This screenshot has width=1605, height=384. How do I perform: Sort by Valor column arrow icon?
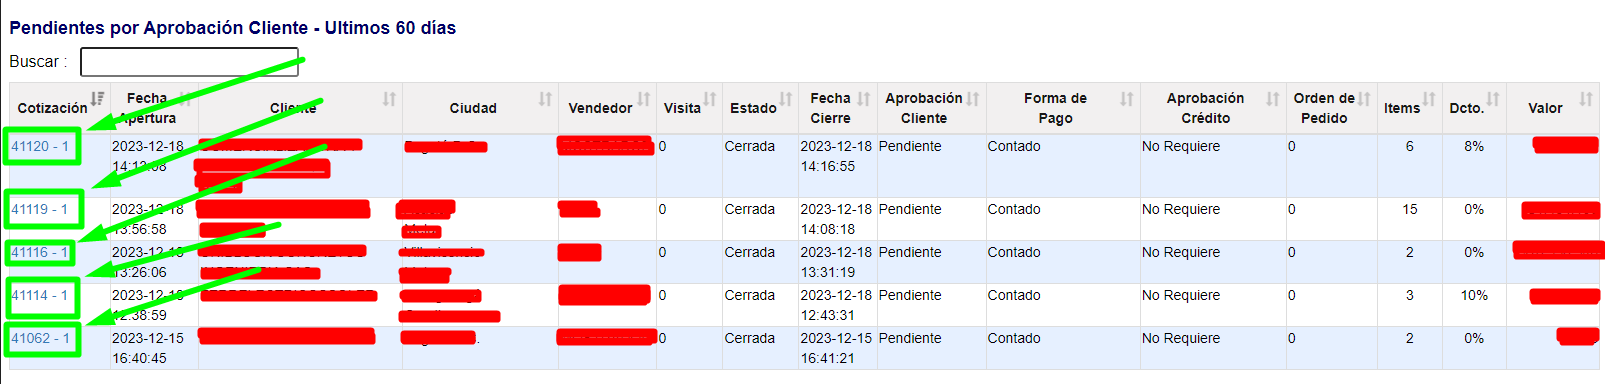(x=1586, y=98)
